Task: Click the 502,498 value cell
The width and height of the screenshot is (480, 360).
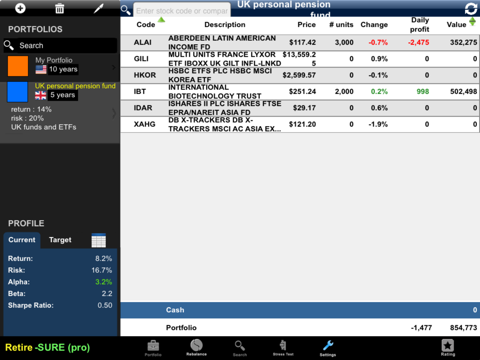Action: click(x=463, y=91)
